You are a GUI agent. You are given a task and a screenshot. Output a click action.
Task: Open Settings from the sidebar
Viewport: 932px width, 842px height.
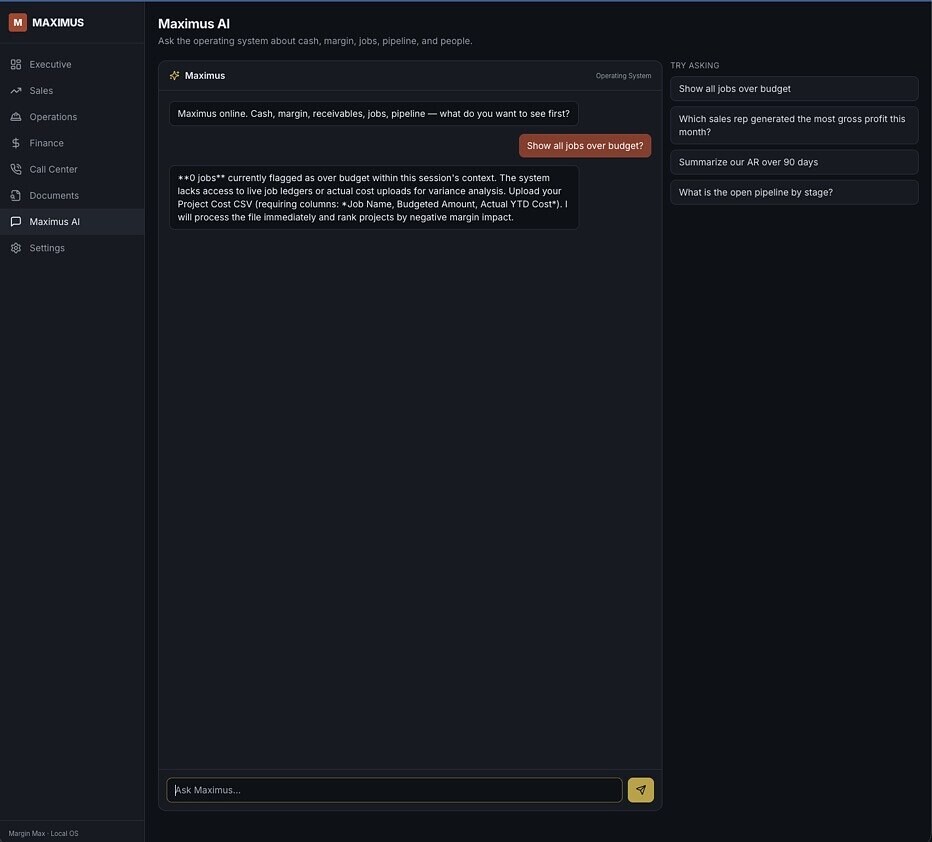point(72,248)
